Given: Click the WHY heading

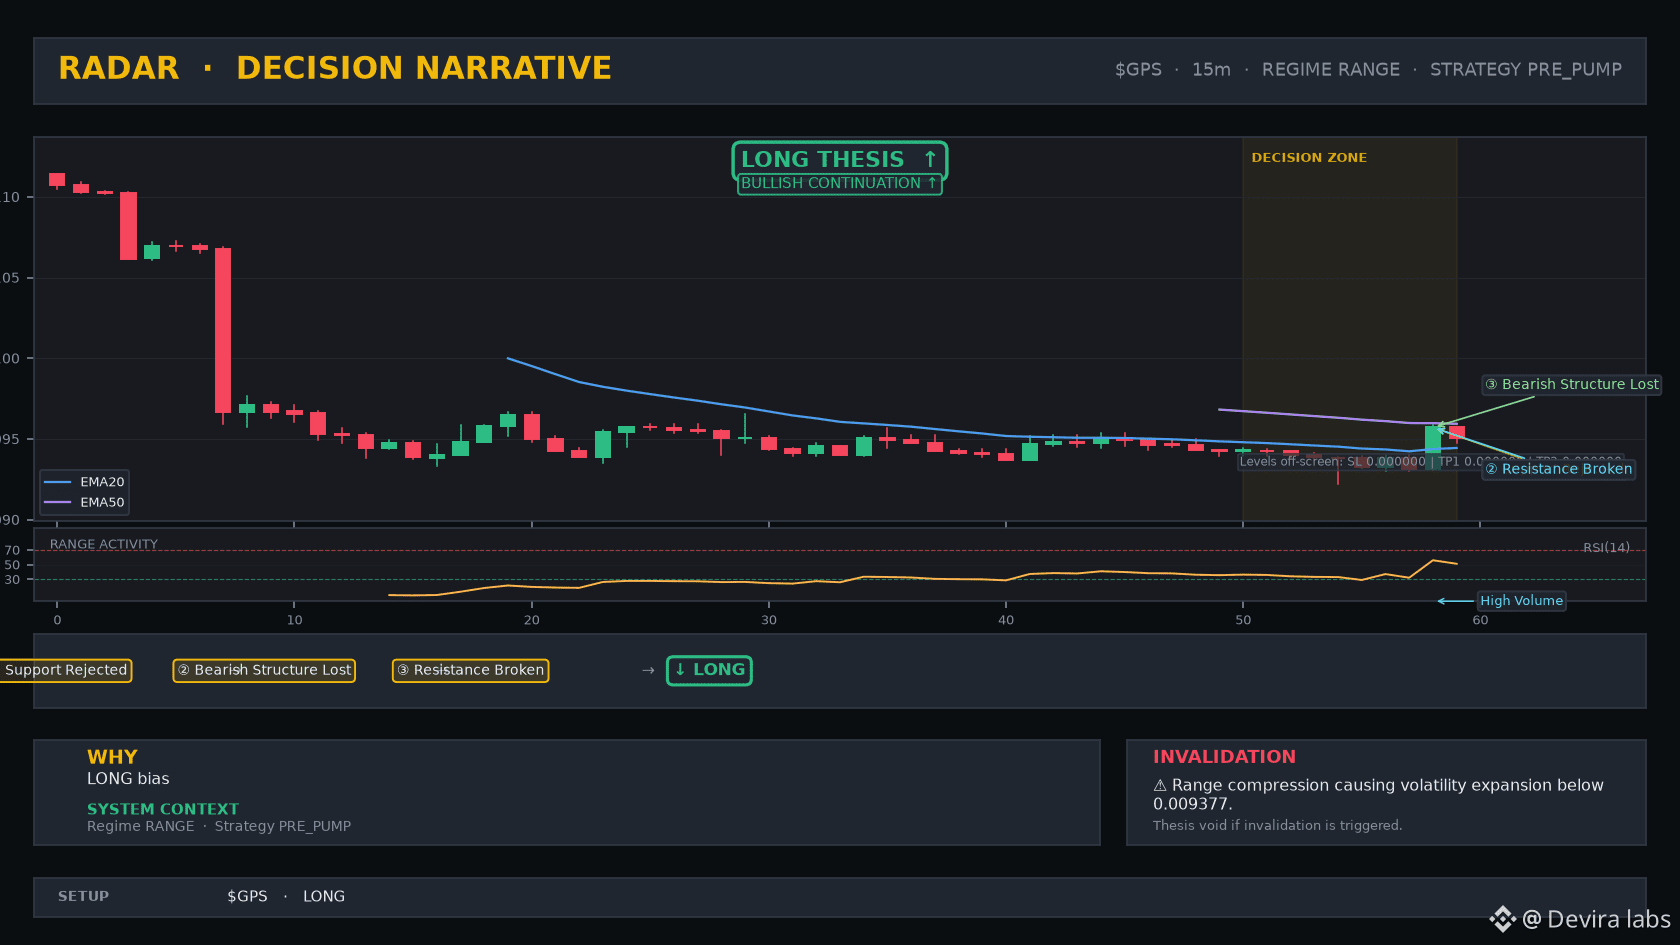Looking at the screenshot, I should [x=112, y=757].
